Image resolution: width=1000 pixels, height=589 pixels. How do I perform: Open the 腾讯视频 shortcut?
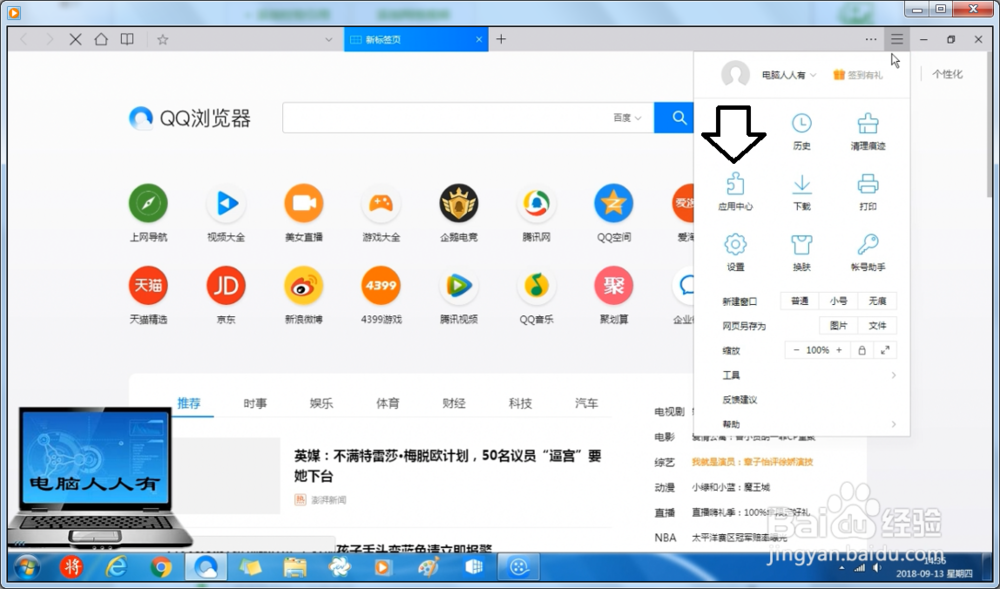[459, 295]
